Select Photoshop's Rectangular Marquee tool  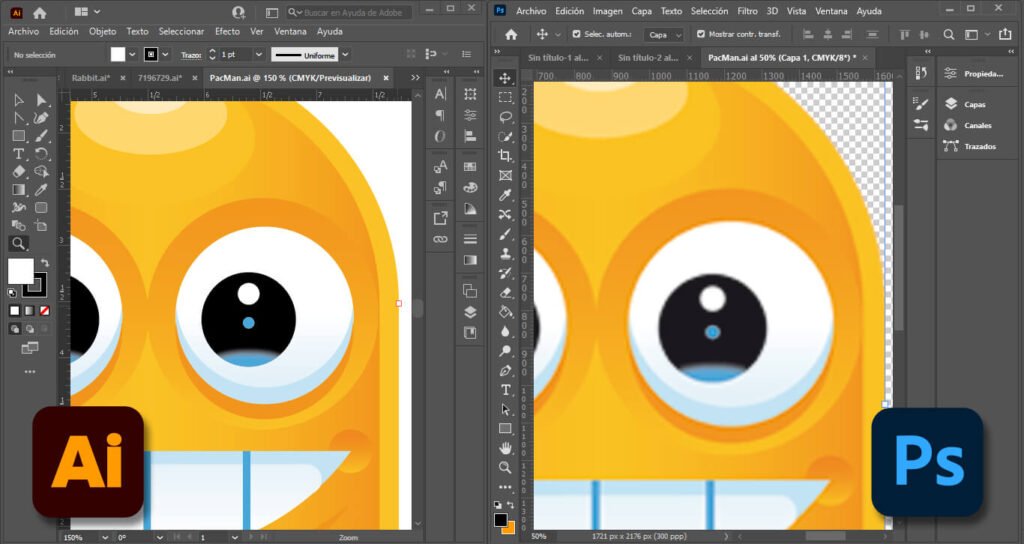[505, 97]
